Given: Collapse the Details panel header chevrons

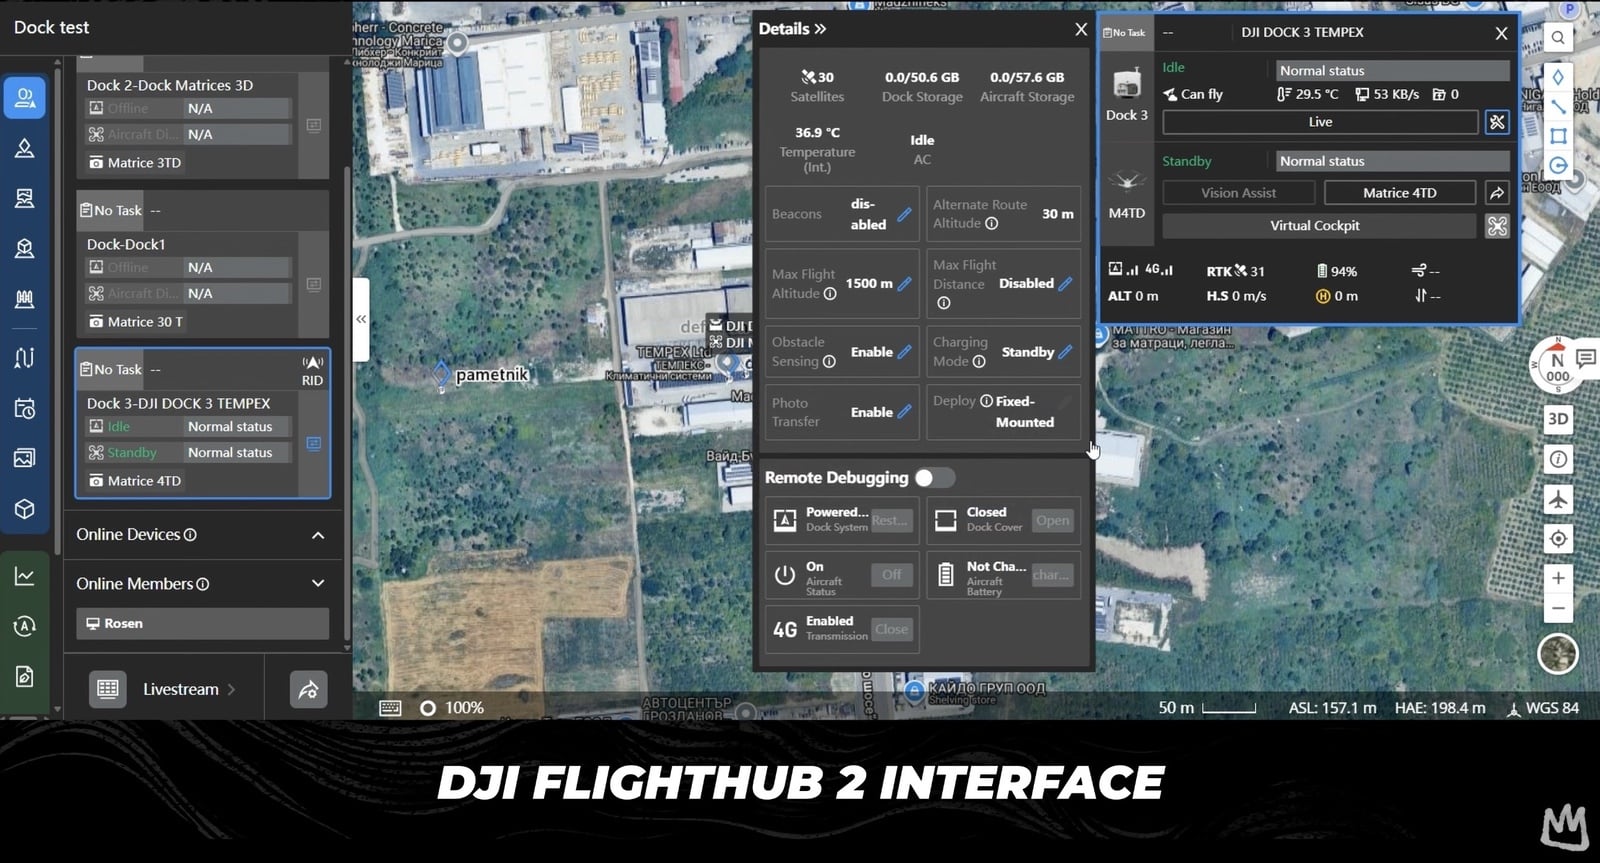Looking at the screenshot, I should tap(820, 29).
